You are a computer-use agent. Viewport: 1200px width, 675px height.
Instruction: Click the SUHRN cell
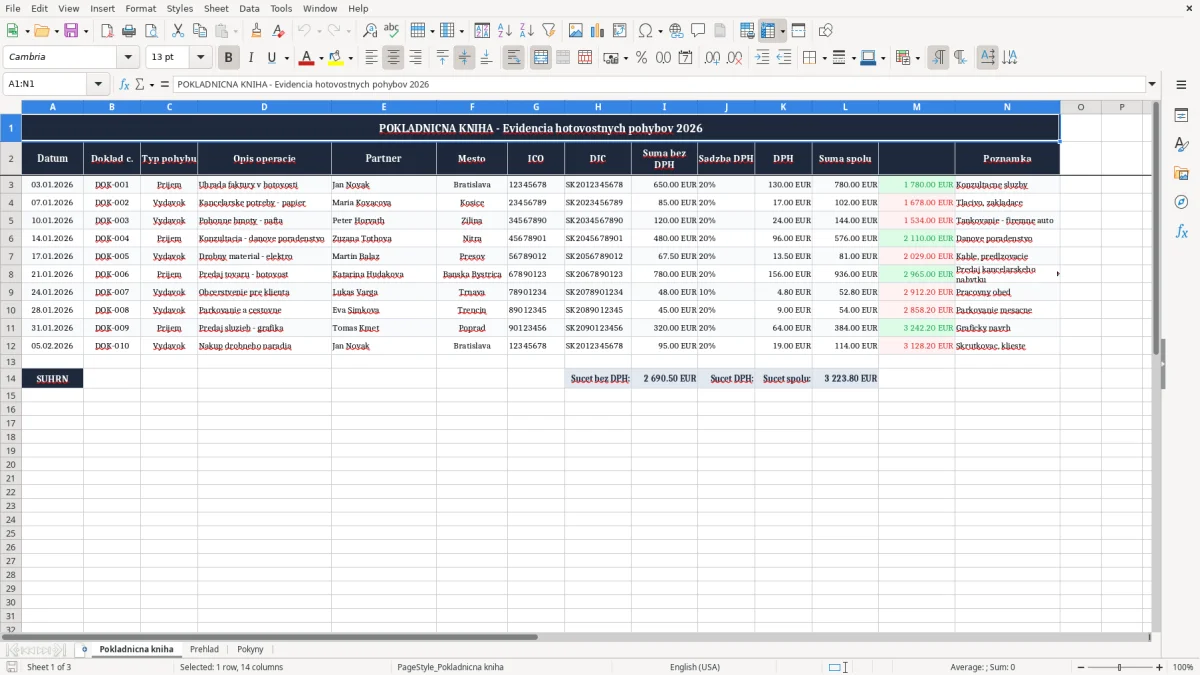52,378
